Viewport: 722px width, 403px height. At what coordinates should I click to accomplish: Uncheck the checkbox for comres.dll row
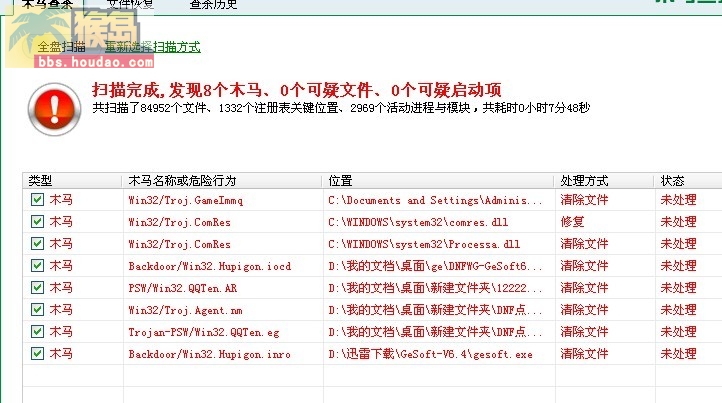(37, 222)
